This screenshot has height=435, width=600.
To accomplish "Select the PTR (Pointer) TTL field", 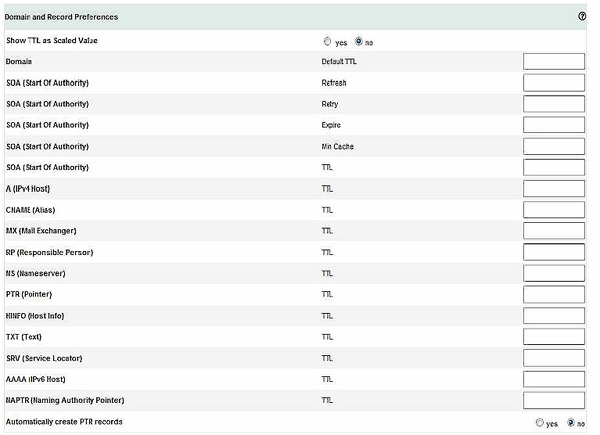I will pyautogui.click(x=554, y=294).
